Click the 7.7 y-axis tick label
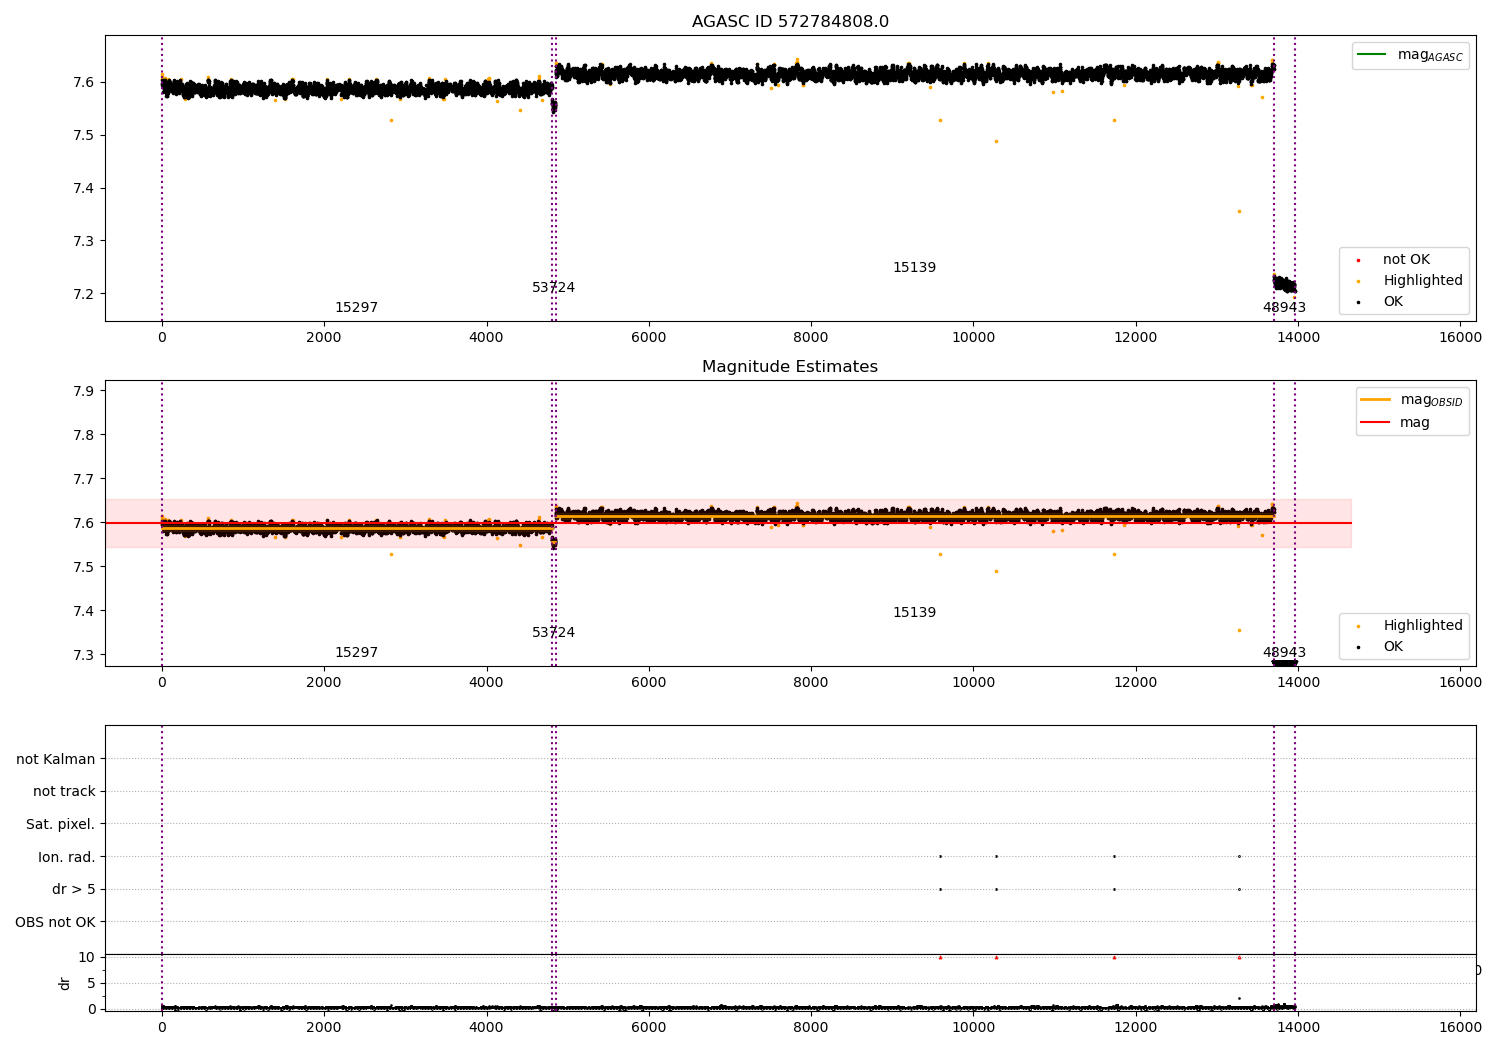The width and height of the screenshot is (1500, 1050). coord(85,479)
